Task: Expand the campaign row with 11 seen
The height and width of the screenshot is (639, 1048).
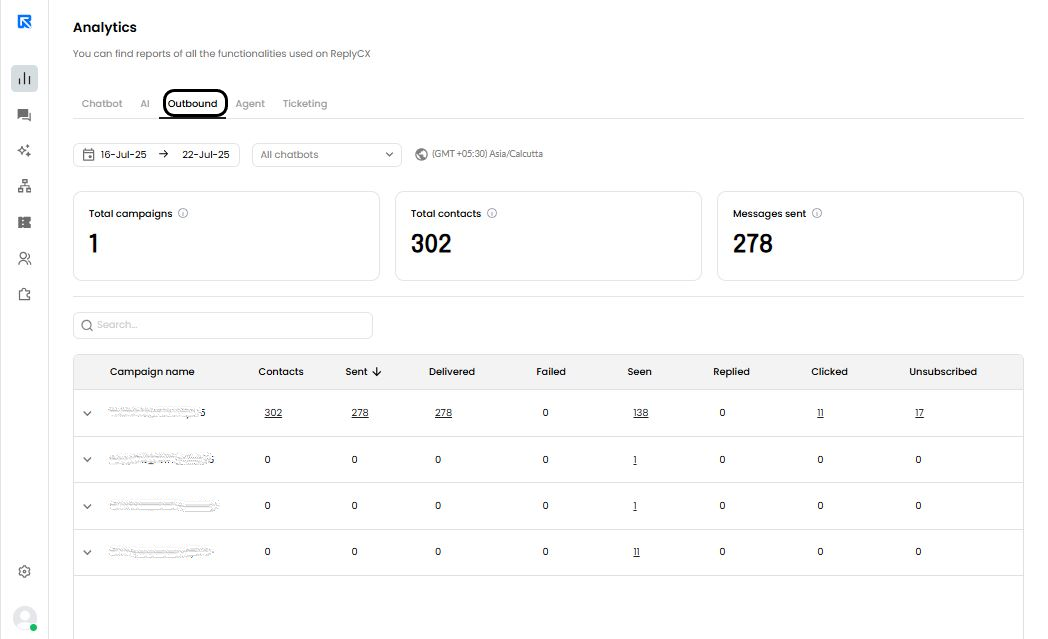Action: coord(87,552)
